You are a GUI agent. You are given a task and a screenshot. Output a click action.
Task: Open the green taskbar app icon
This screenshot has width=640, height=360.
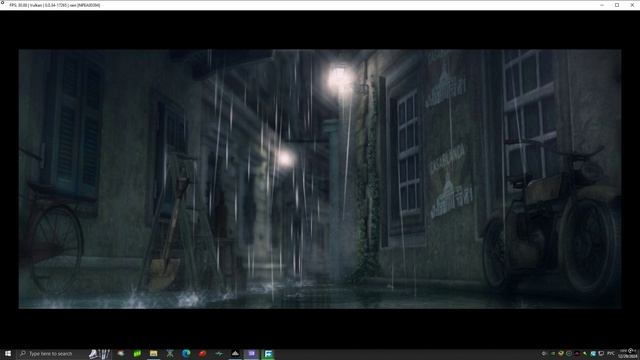point(137,353)
